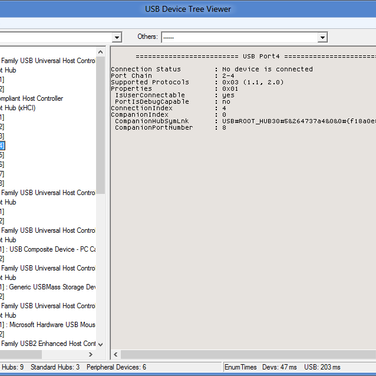Click the Connection Status label
The width and height of the screenshot is (376, 376).
146,69
